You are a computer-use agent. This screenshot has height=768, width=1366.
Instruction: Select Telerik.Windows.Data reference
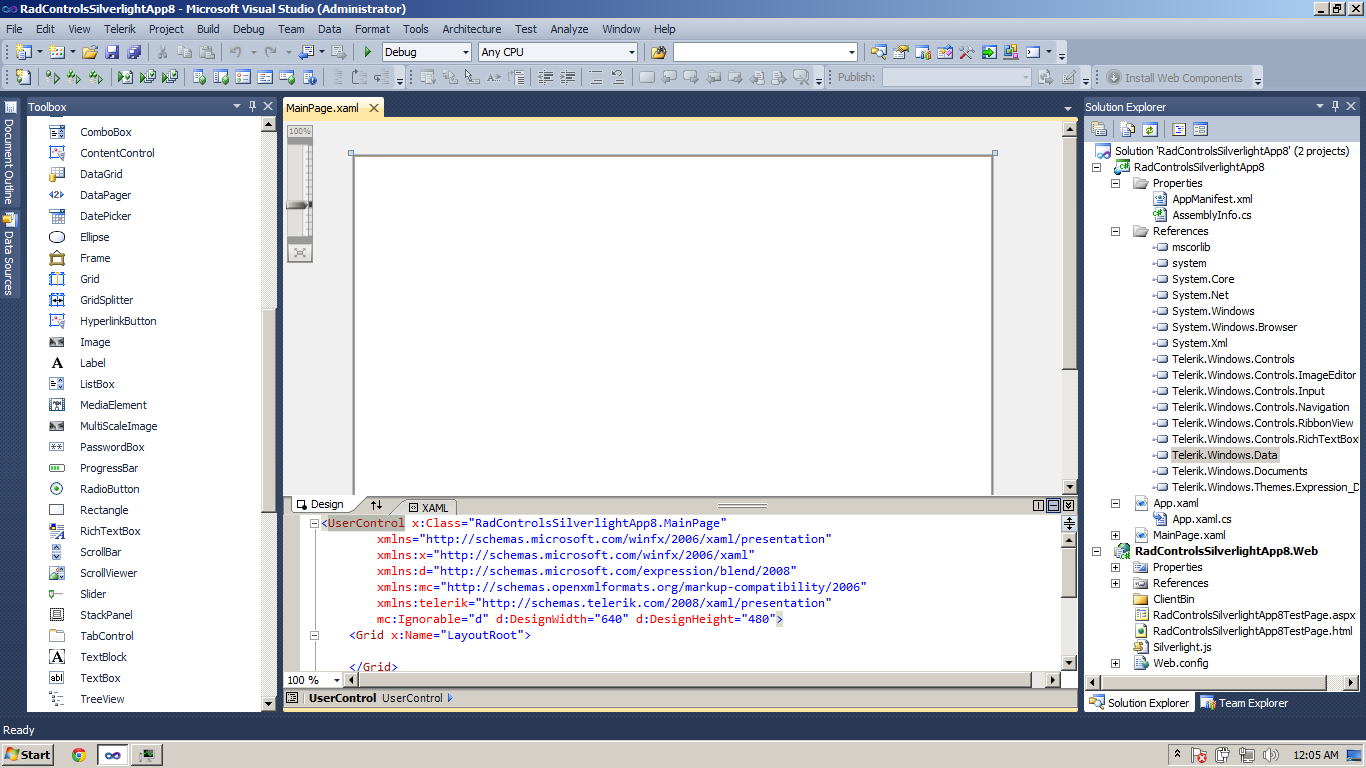1224,455
